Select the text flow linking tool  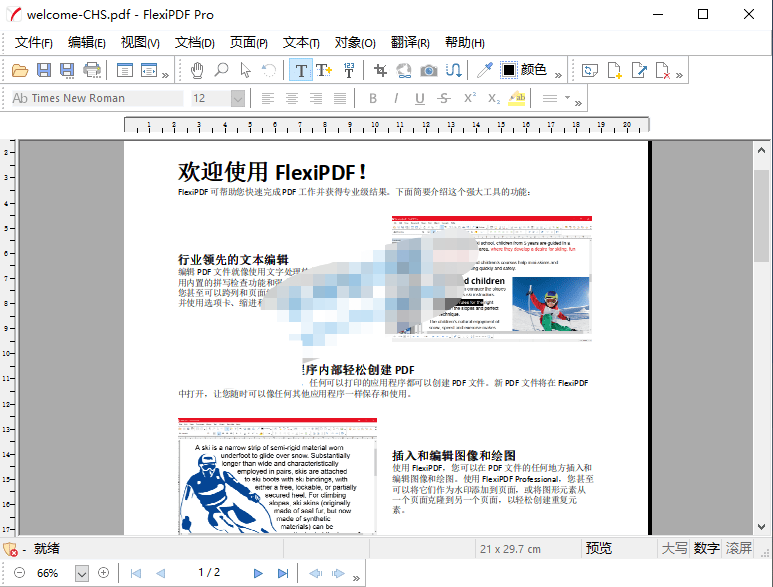pyautogui.click(x=454, y=70)
